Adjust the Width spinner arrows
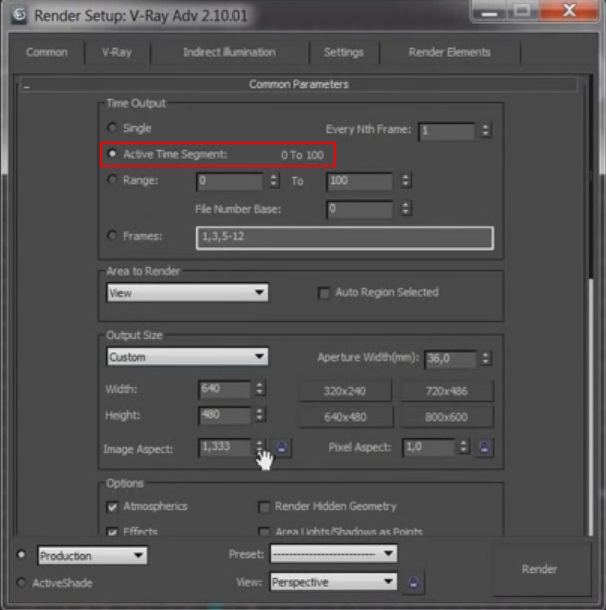Image resolution: width=606 pixels, height=610 pixels. pos(260,388)
